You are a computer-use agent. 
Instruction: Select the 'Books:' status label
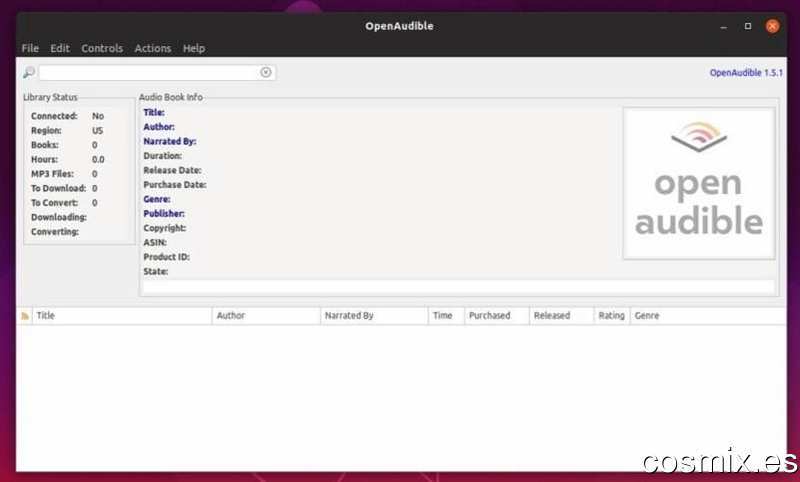tap(44, 145)
